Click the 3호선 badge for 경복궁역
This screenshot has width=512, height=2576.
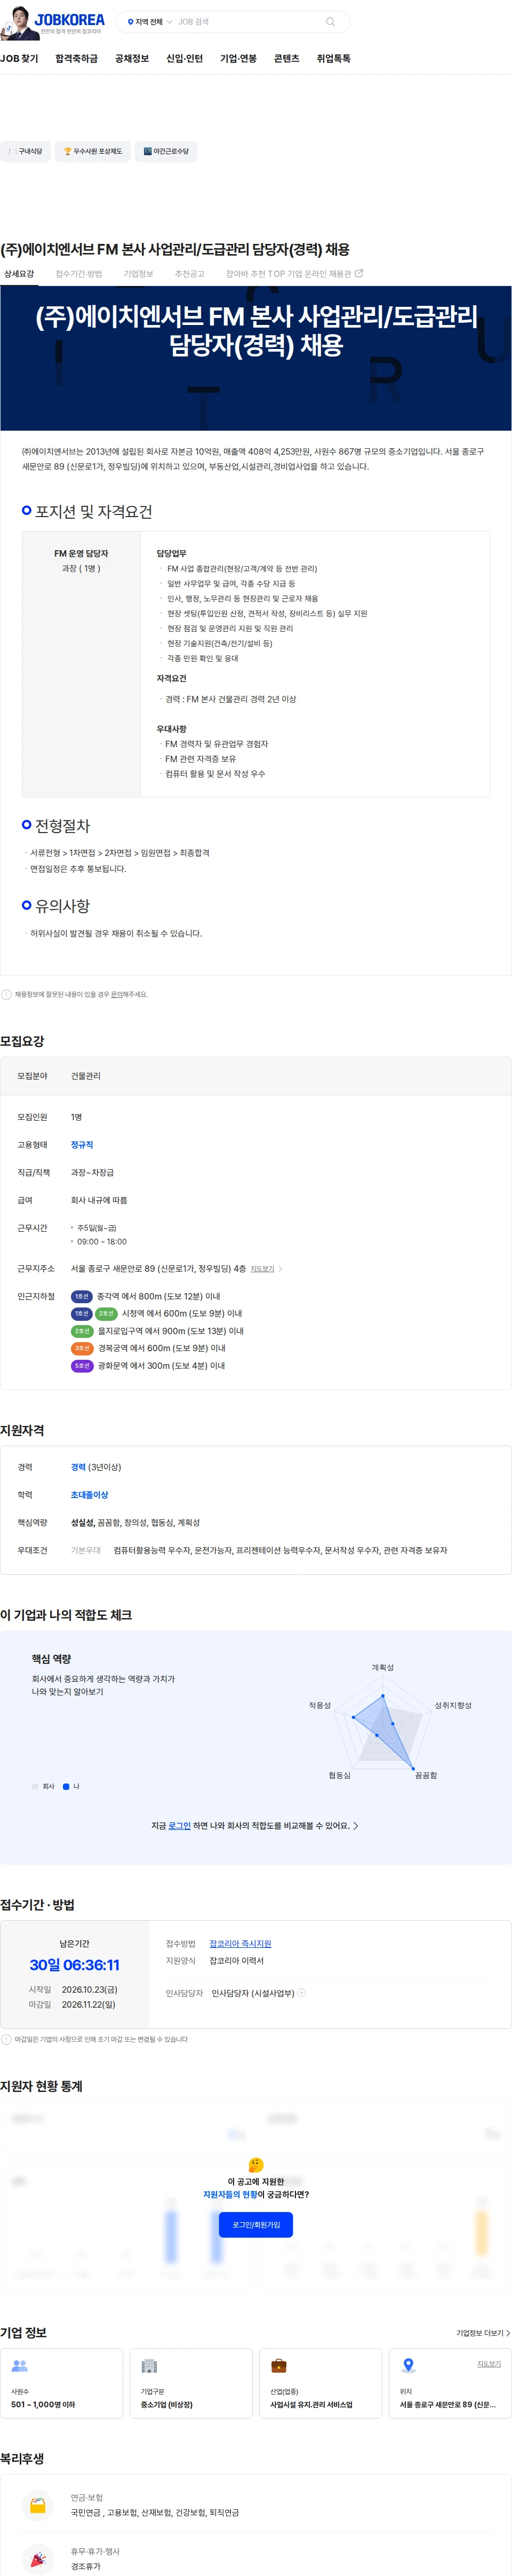pos(82,1348)
